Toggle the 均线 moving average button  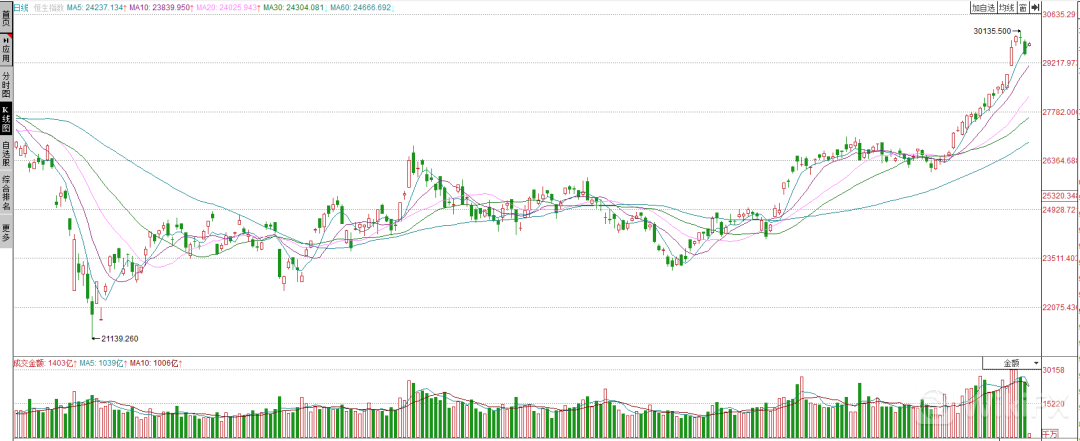(1009, 8)
